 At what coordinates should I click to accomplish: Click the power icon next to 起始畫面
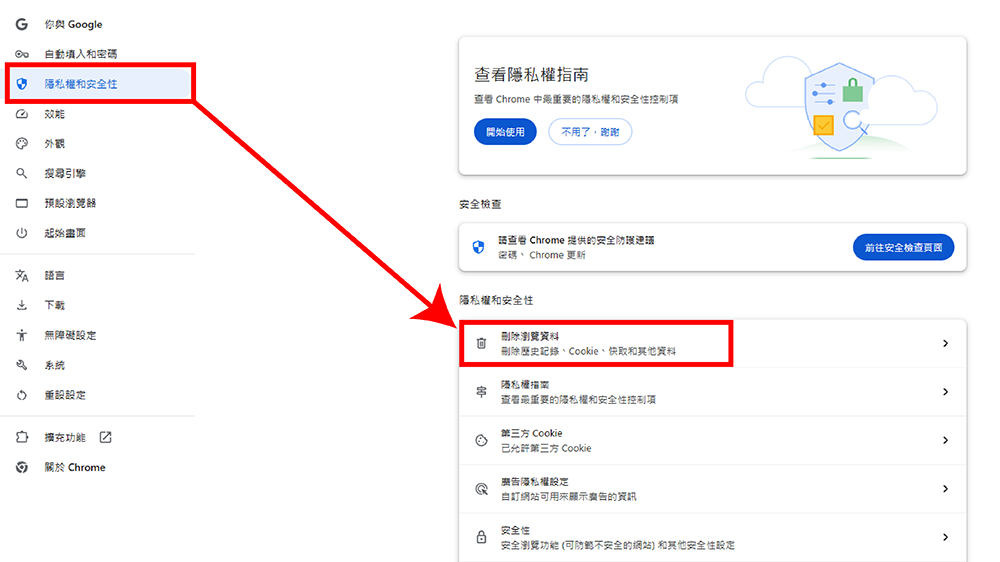point(21,233)
